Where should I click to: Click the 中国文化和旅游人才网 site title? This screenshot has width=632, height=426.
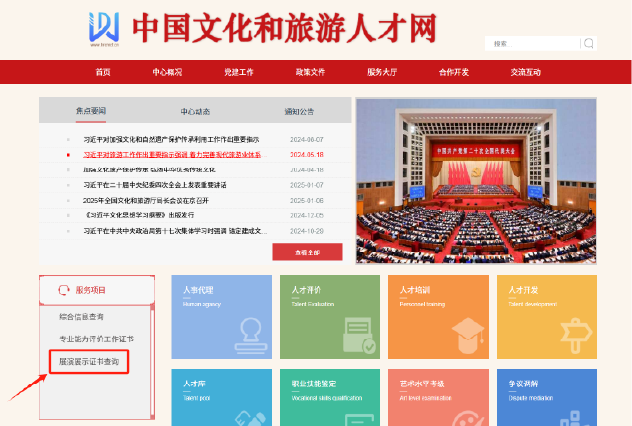[x=285, y=28]
